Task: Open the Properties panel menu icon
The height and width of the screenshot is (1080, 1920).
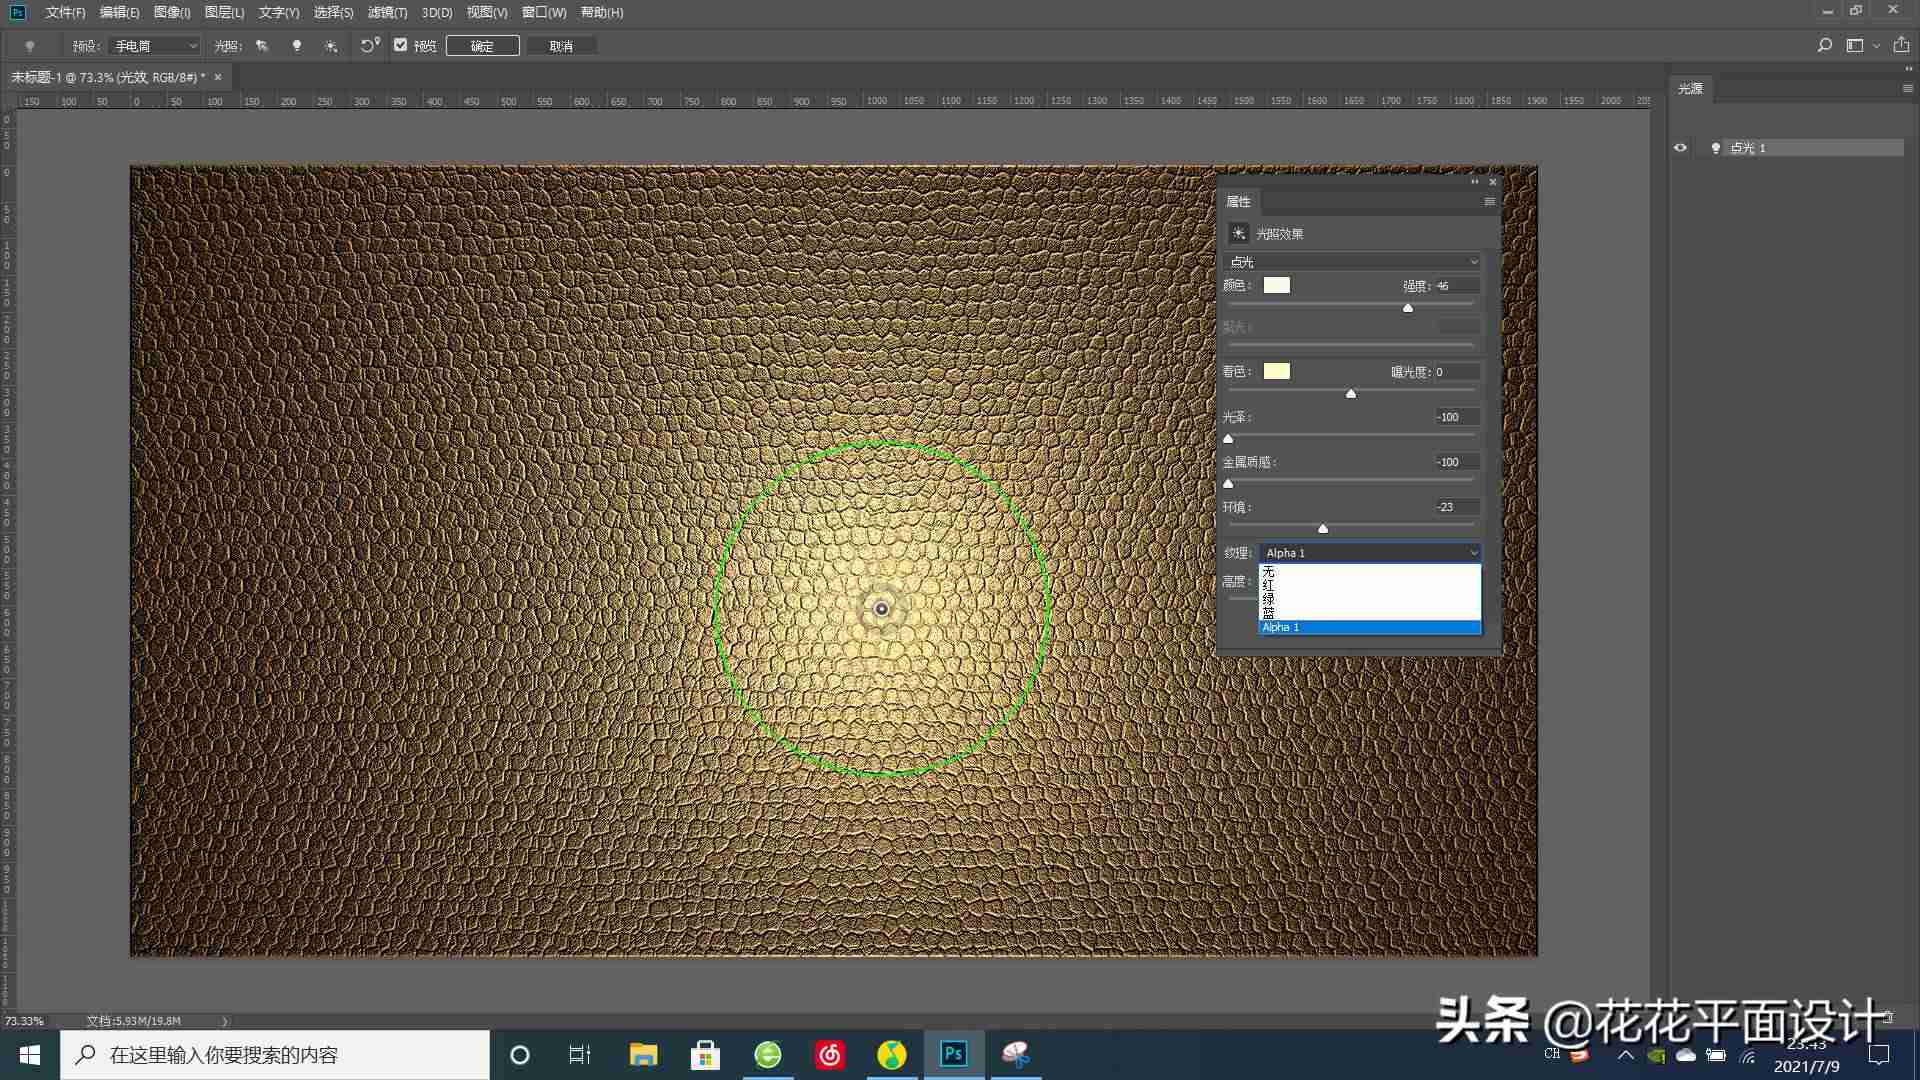Action: (1489, 202)
